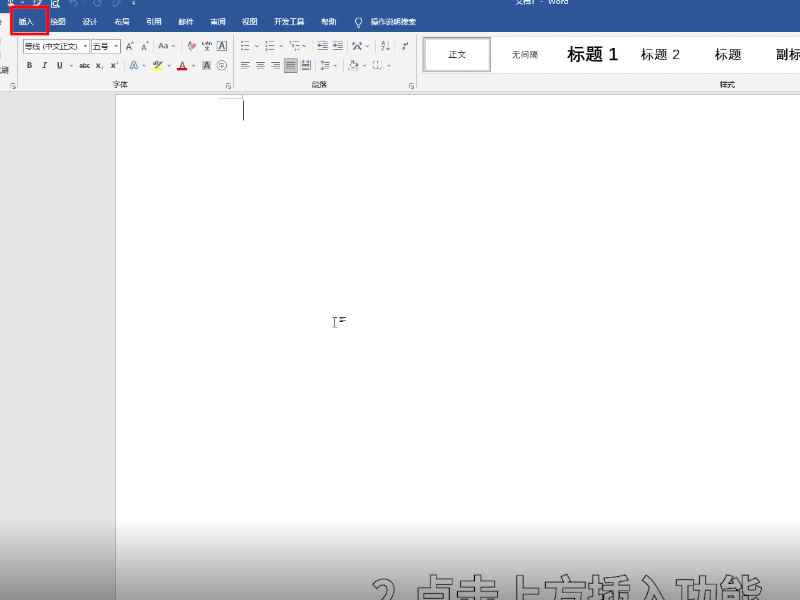Apply italic formatting
This screenshot has width=800, height=600.
(x=44, y=66)
